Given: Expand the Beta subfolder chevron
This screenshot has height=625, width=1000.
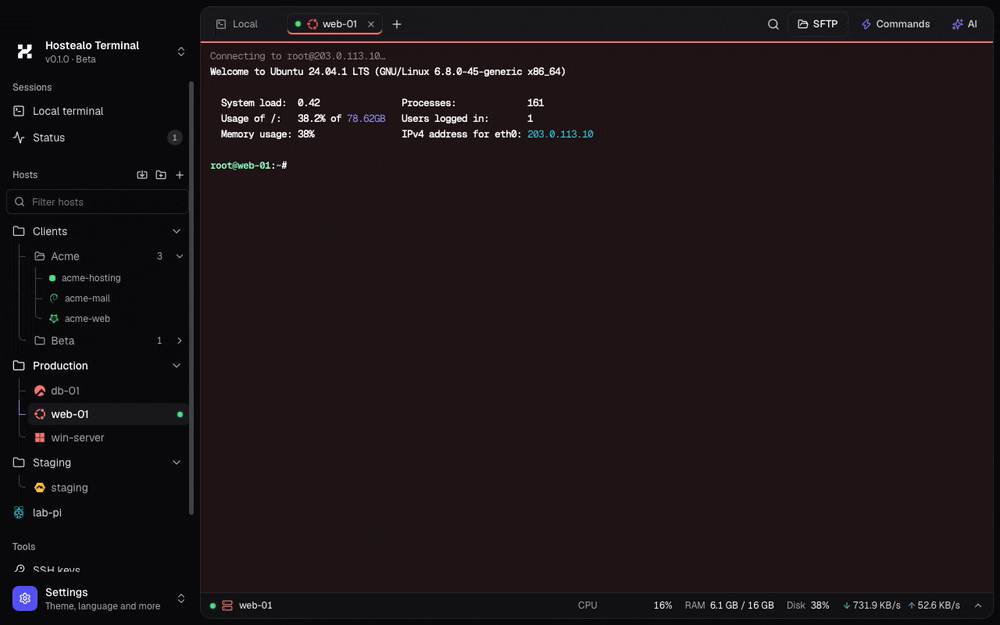Looking at the screenshot, I should pyautogui.click(x=180, y=341).
